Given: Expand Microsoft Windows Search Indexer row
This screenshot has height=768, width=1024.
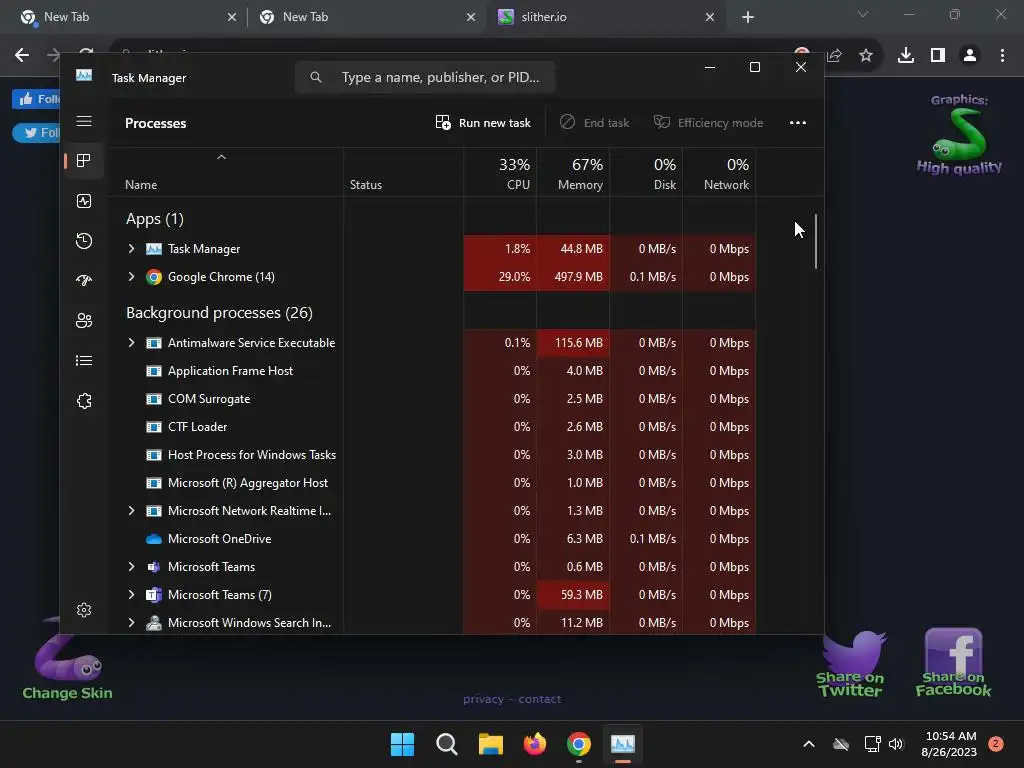Looking at the screenshot, I should coord(131,623).
